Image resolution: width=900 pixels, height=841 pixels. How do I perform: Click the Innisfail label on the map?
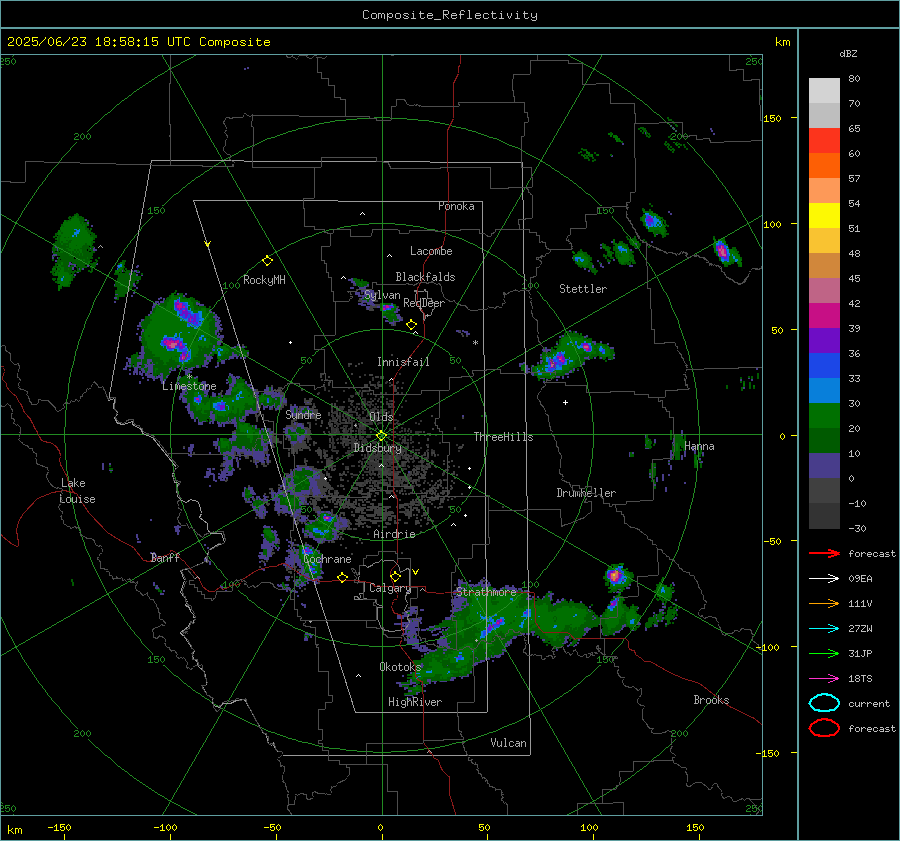pyautogui.click(x=403, y=362)
